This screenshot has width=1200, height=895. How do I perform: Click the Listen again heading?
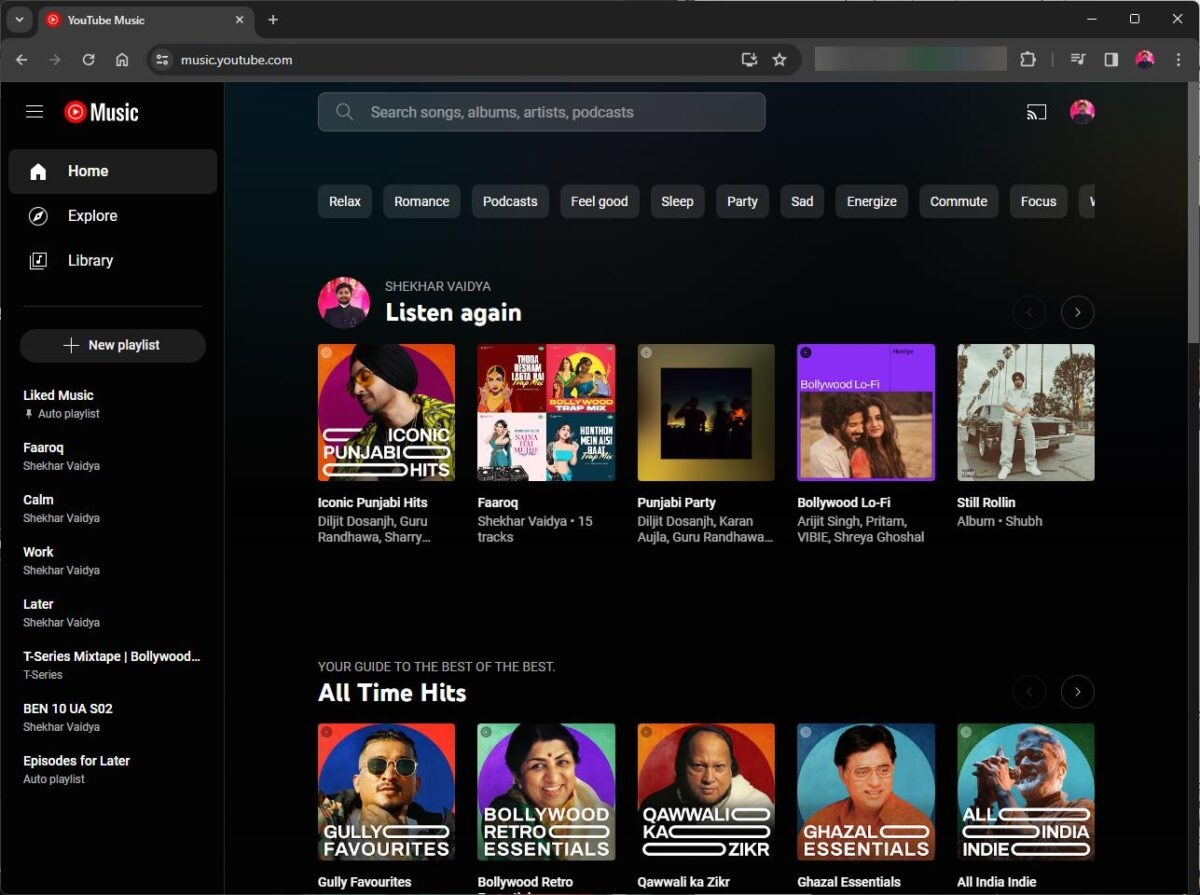pyautogui.click(x=453, y=313)
